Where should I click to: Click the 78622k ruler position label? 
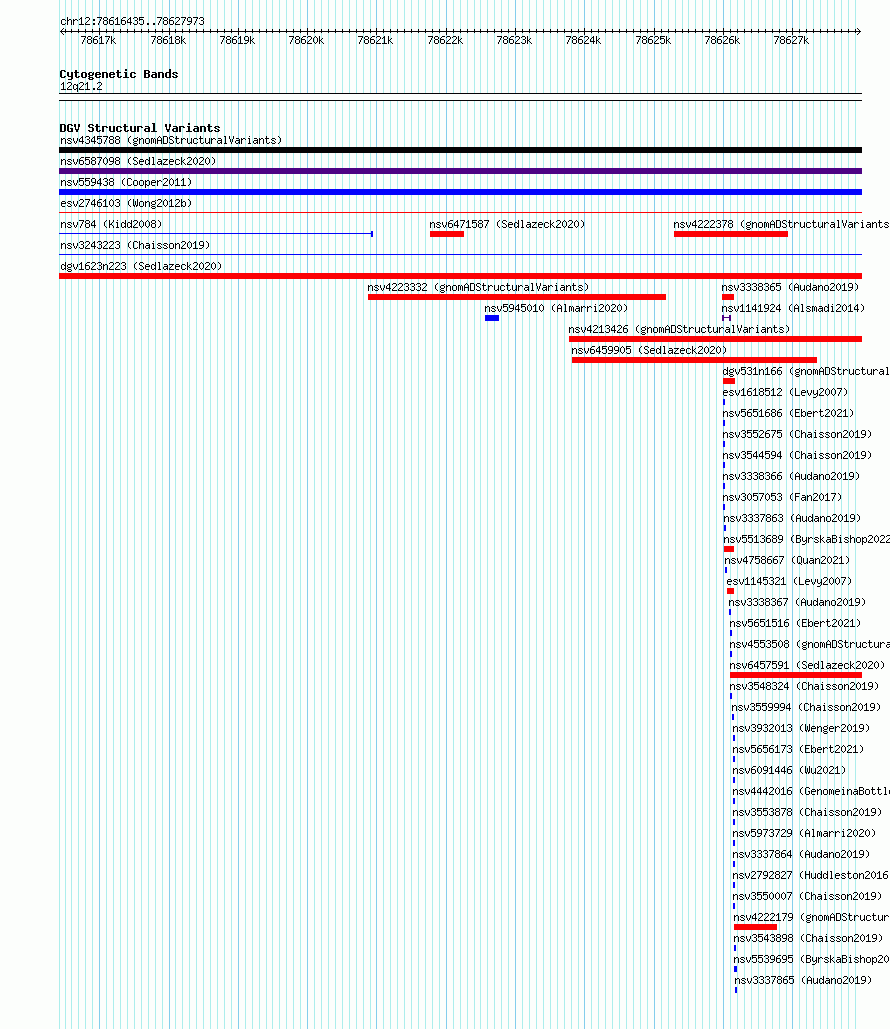tap(445, 41)
